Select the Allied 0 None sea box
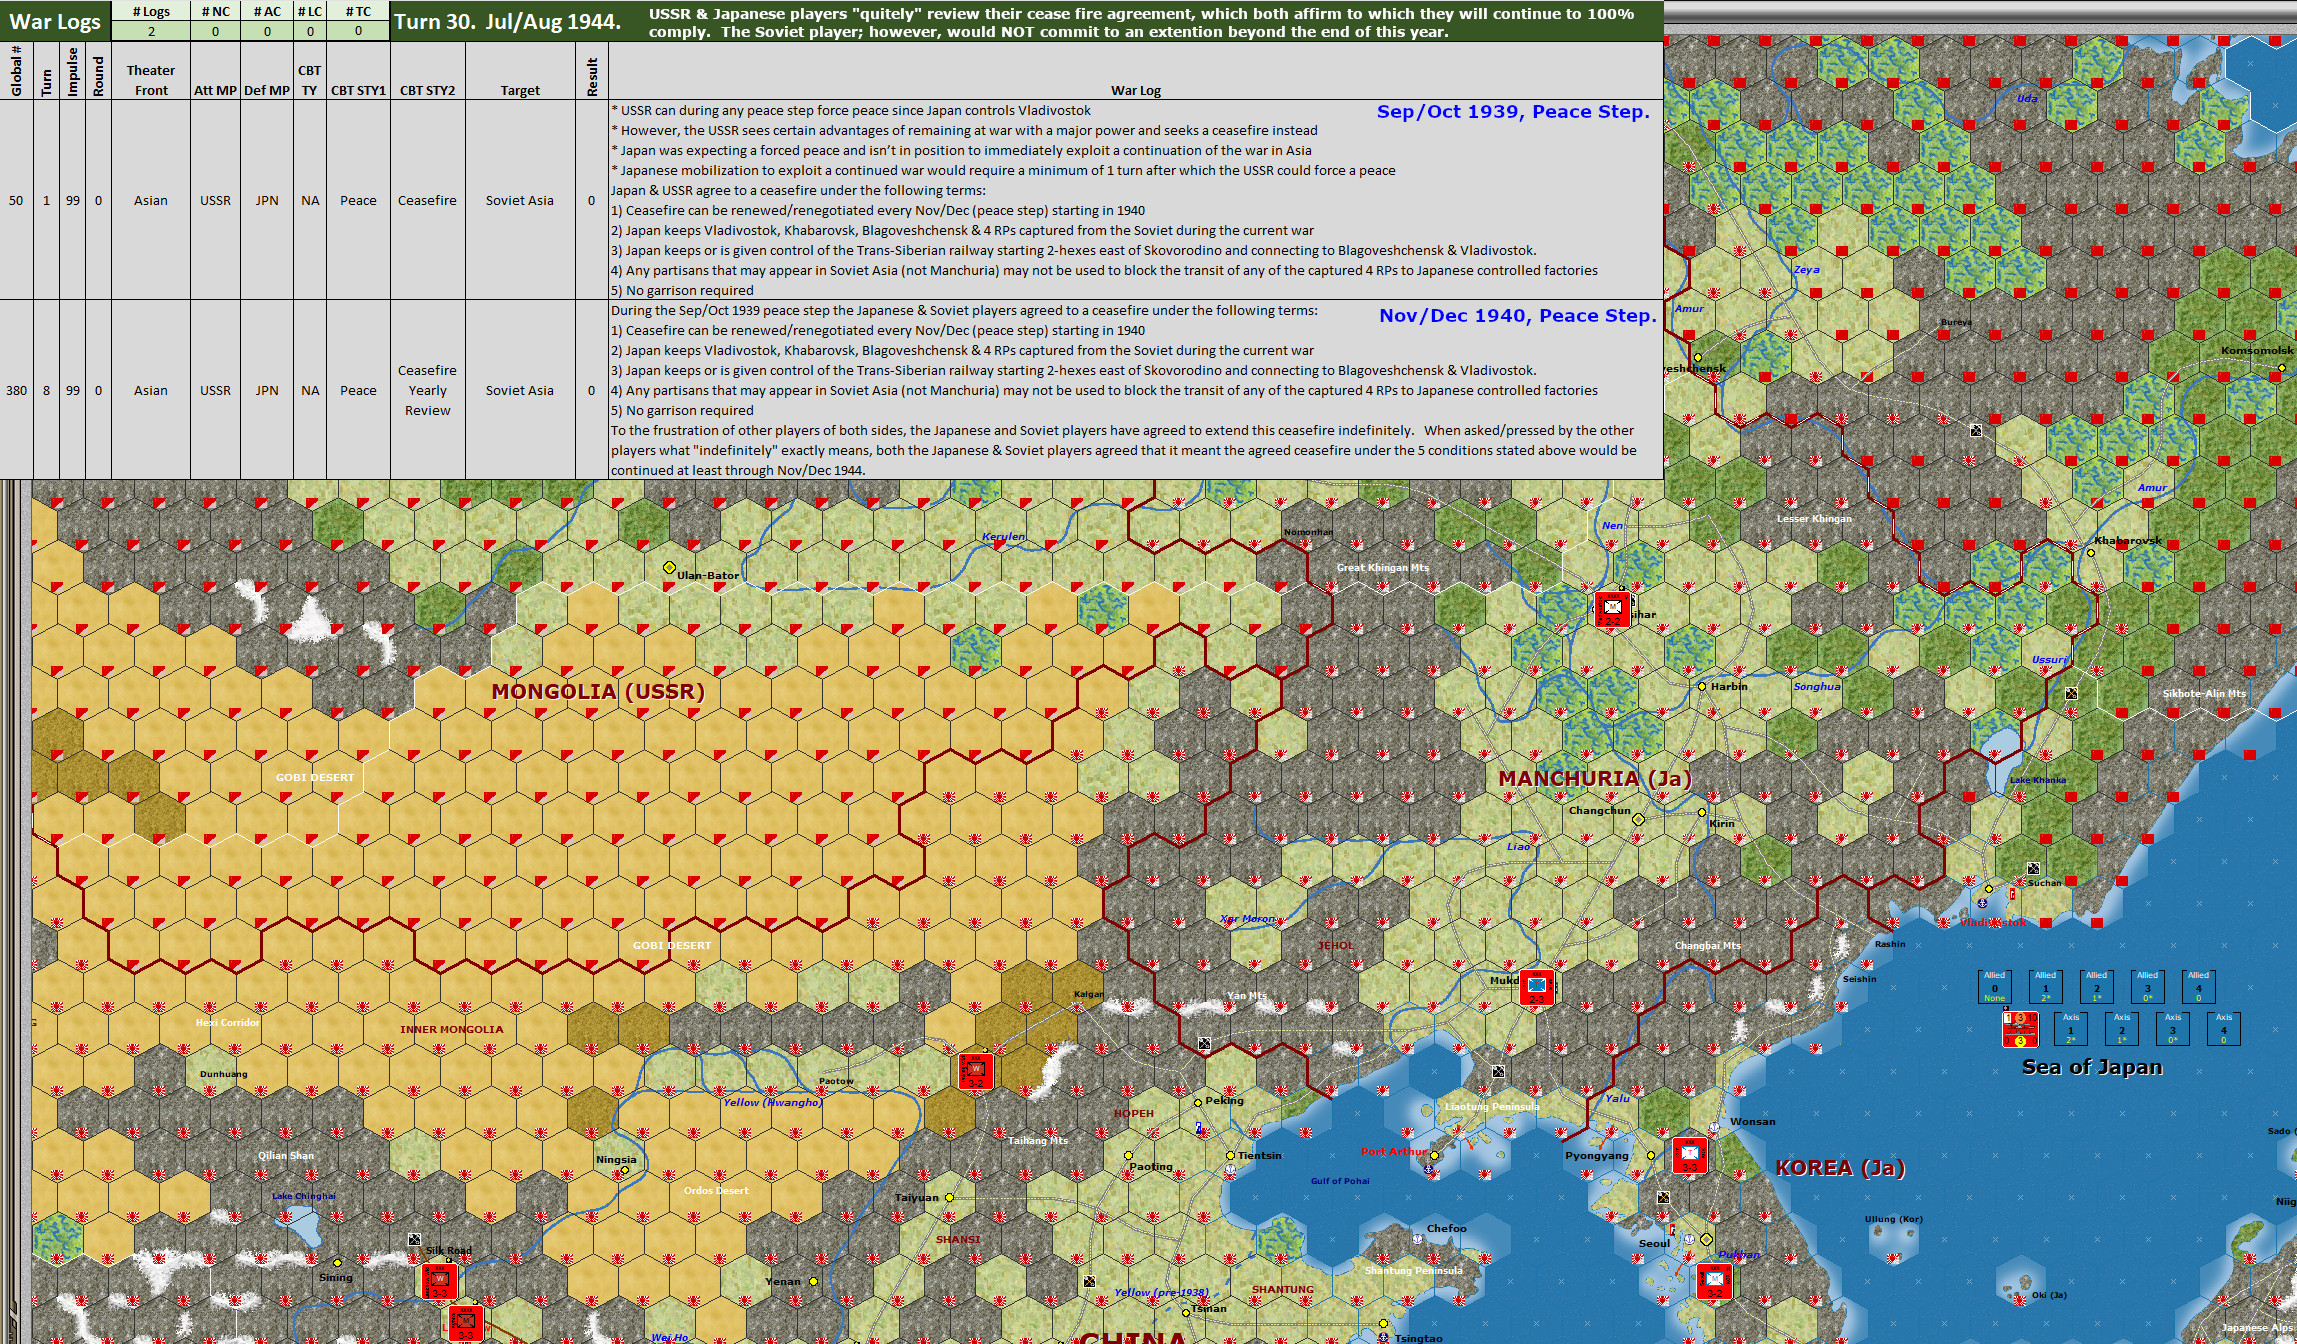The image size is (2297, 1344). pyautogui.click(x=1994, y=986)
